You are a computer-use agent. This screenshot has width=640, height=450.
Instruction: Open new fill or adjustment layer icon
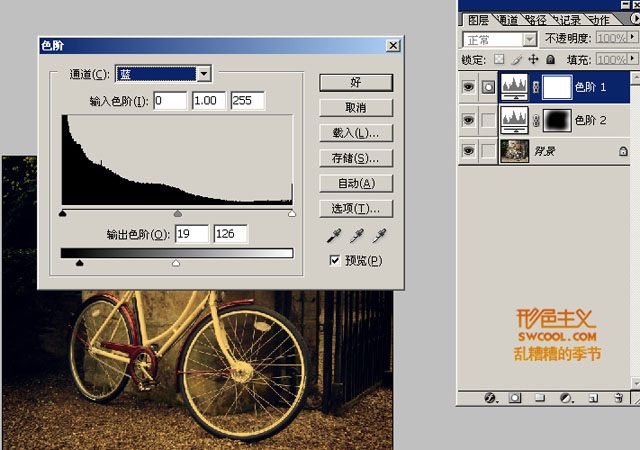pyautogui.click(x=566, y=398)
